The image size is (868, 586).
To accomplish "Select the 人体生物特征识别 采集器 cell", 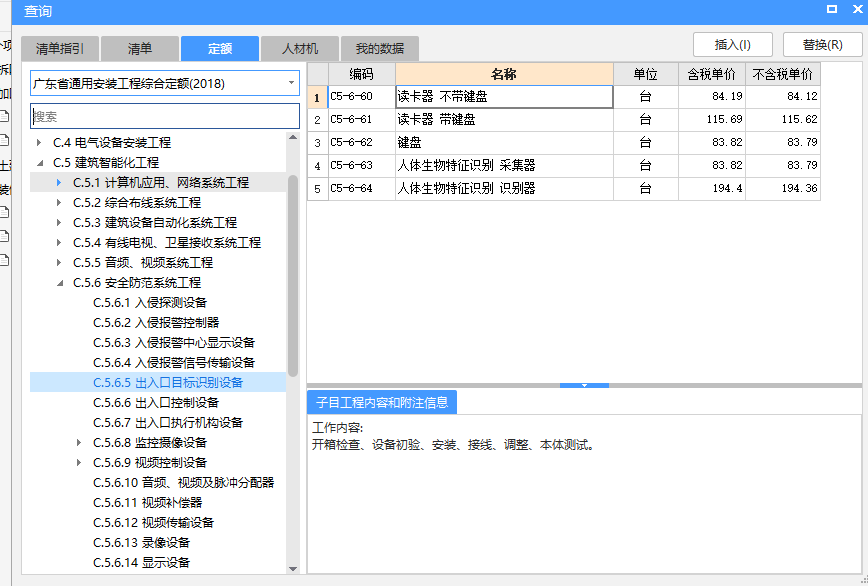I will coord(504,165).
